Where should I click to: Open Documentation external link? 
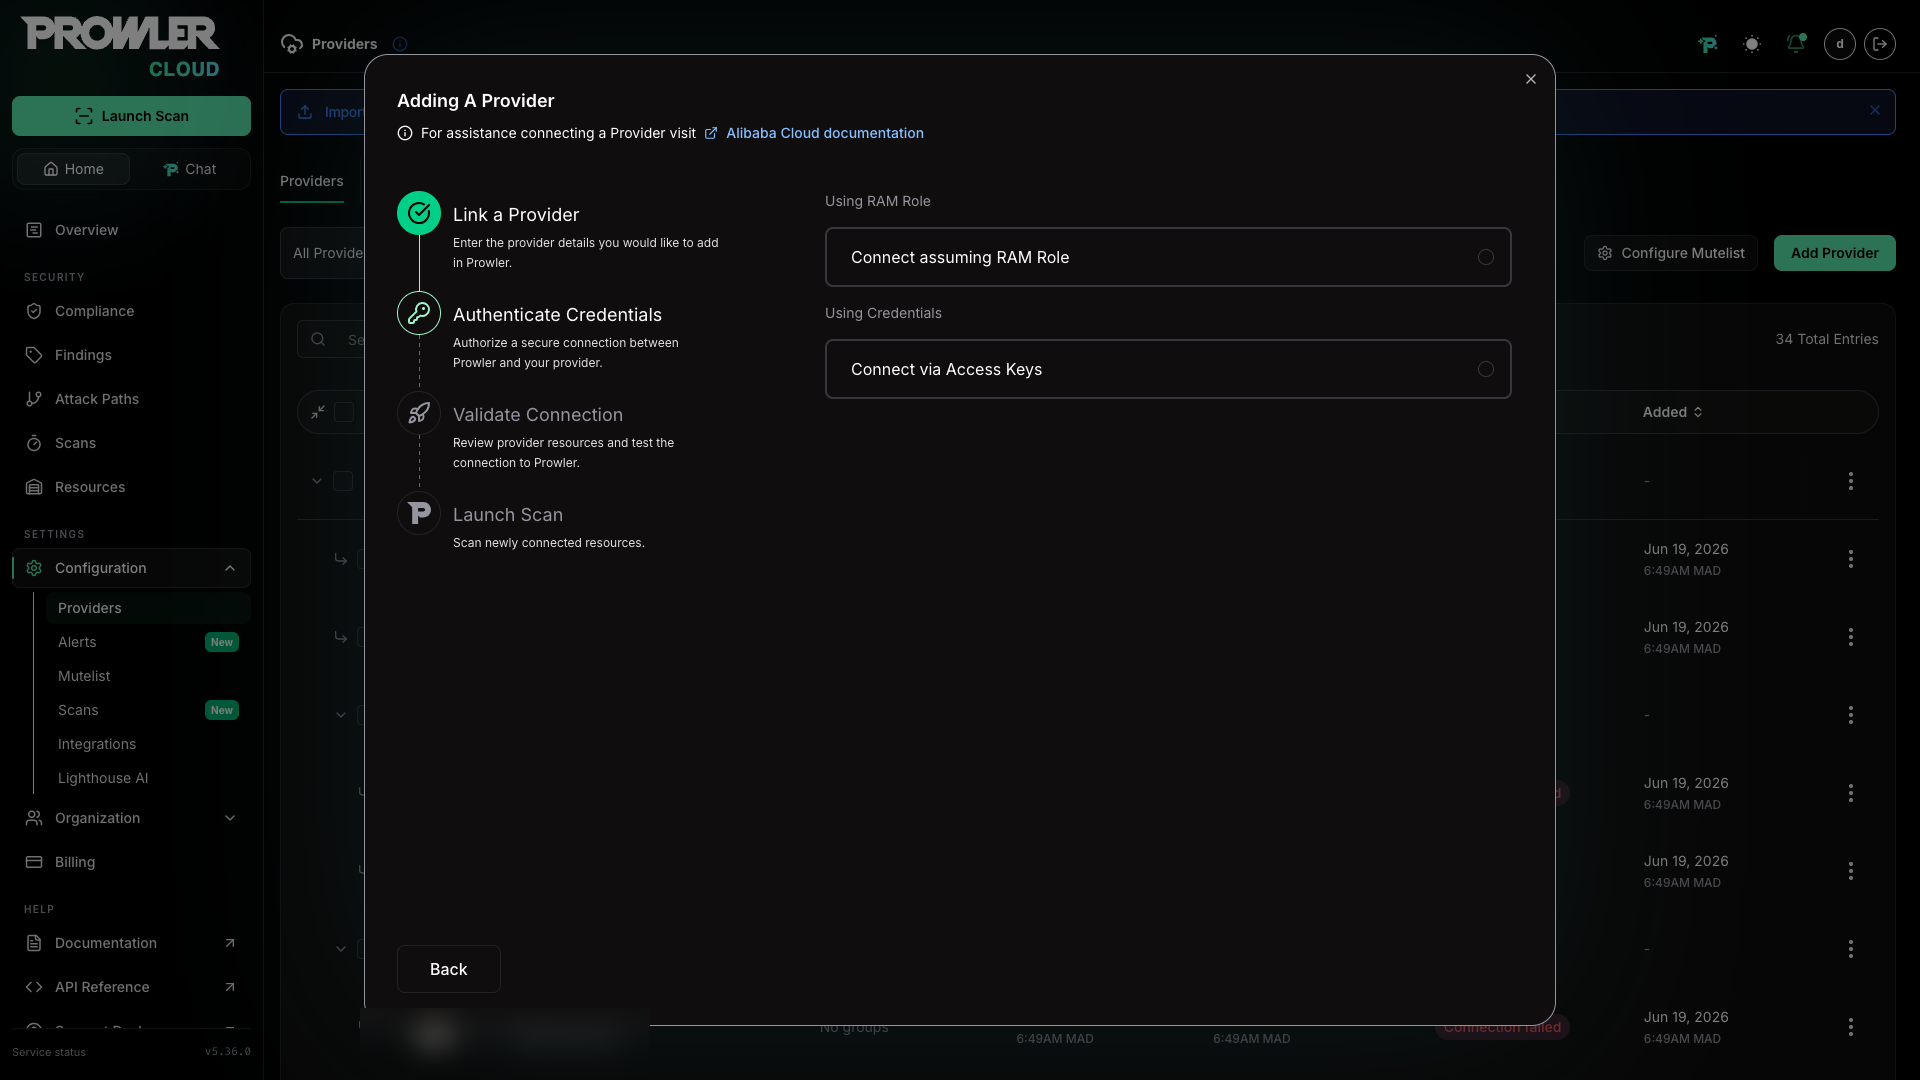click(x=131, y=943)
